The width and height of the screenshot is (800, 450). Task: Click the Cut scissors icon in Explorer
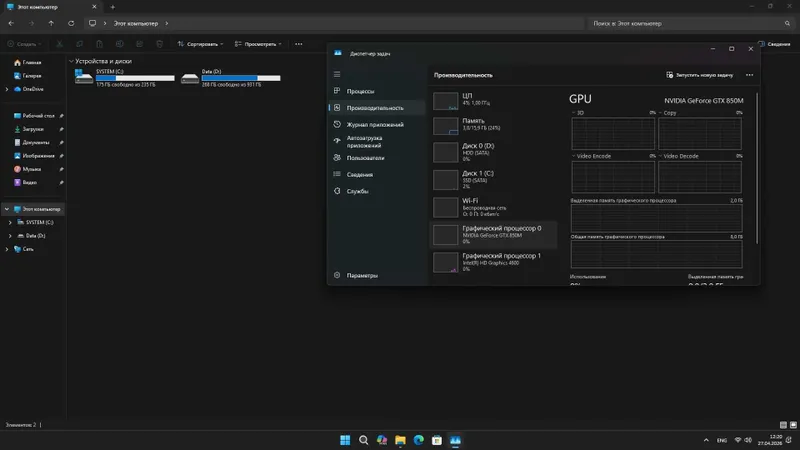[60, 44]
